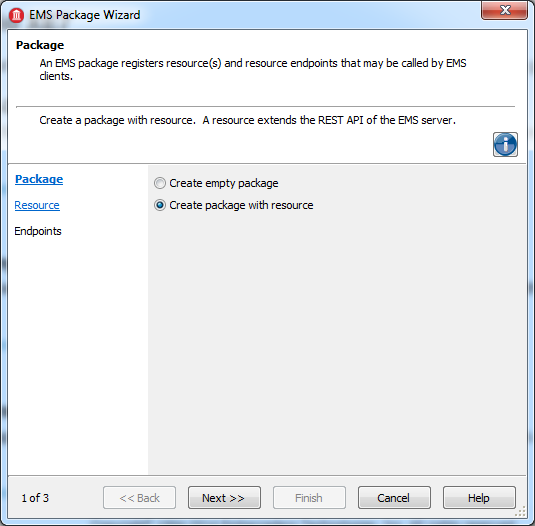Click the Endpoints step in the sidebar

click(38, 231)
